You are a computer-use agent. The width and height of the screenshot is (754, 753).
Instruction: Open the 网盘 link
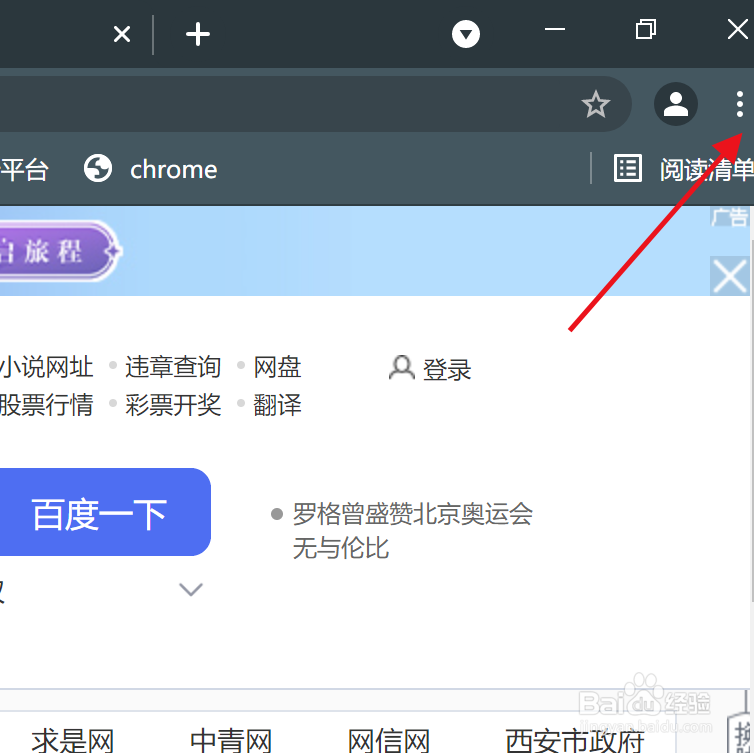tap(277, 367)
